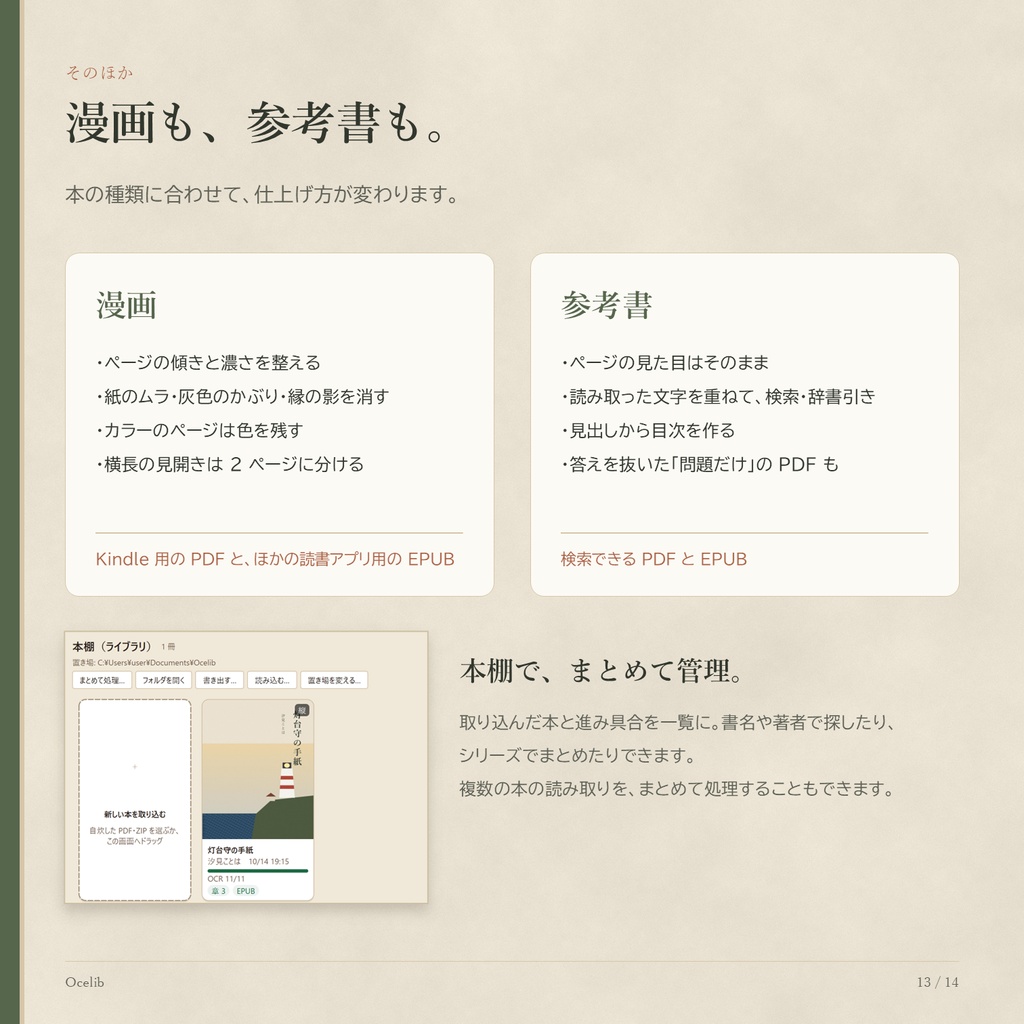Image resolution: width=1024 pixels, height=1024 pixels.
Task: Click the OCR 11/11 status text
Action: (226, 879)
